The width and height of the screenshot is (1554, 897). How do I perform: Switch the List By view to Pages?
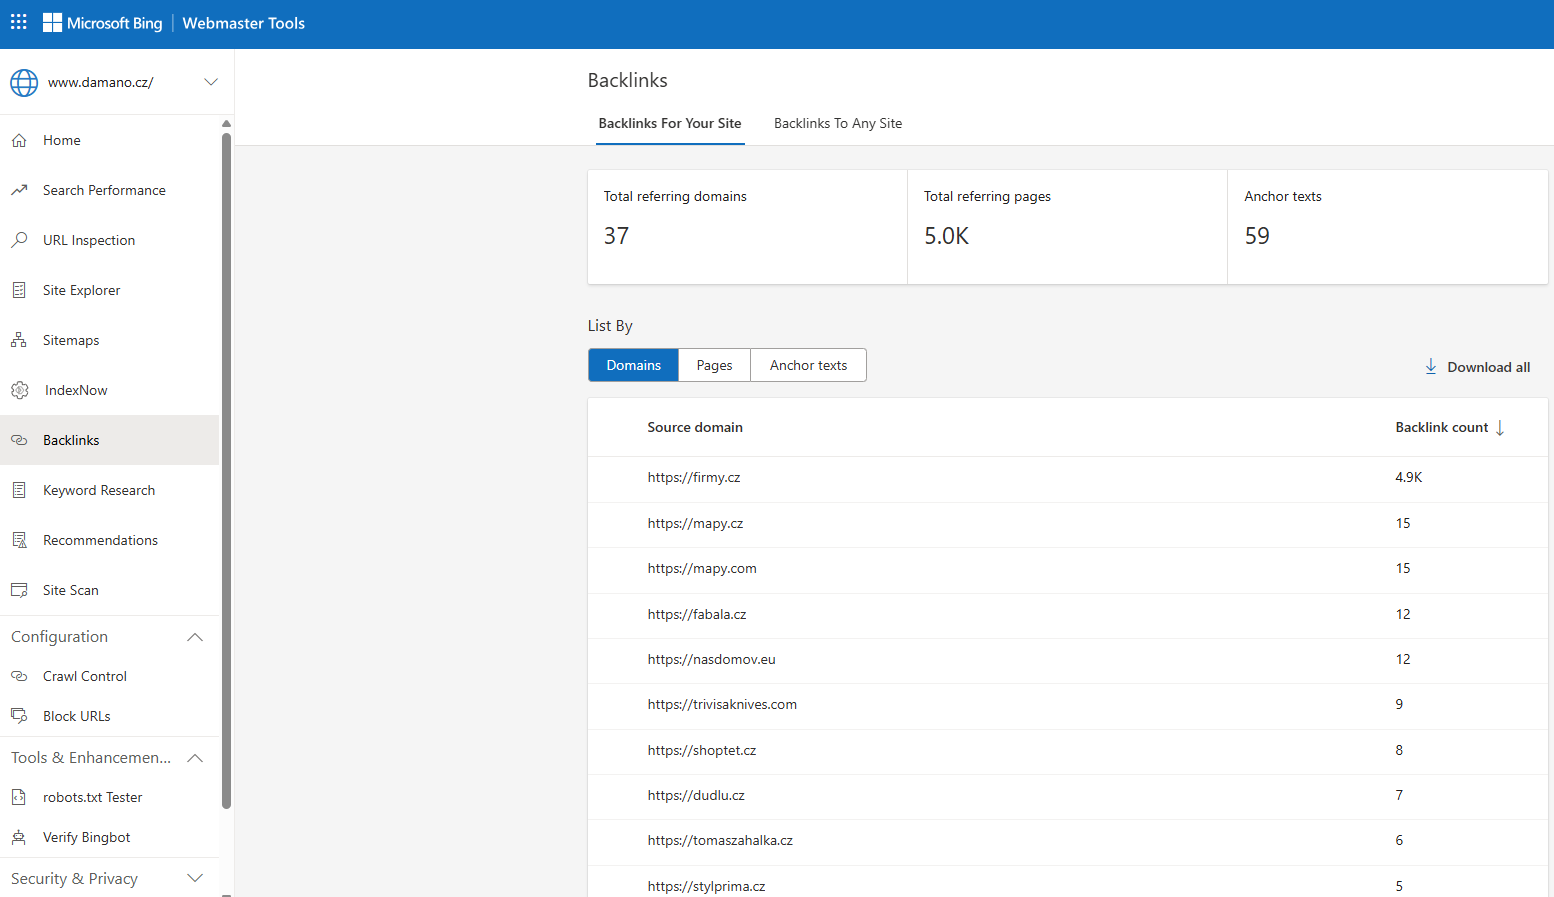coord(713,365)
